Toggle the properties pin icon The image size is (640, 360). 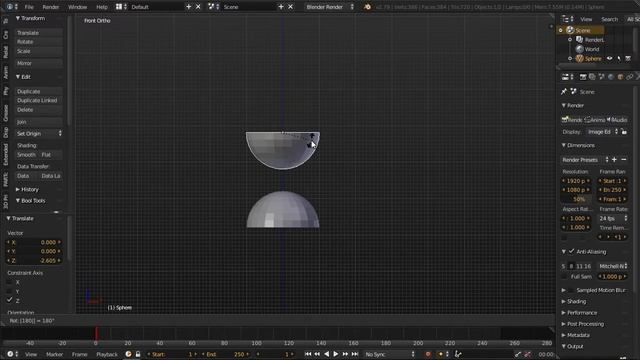tap(564, 92)
